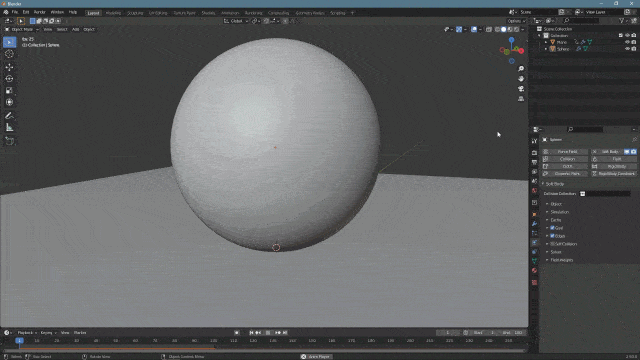640x360 pixels.
Task: Open the Object Constraints tab icon
Action: [534, 252]
